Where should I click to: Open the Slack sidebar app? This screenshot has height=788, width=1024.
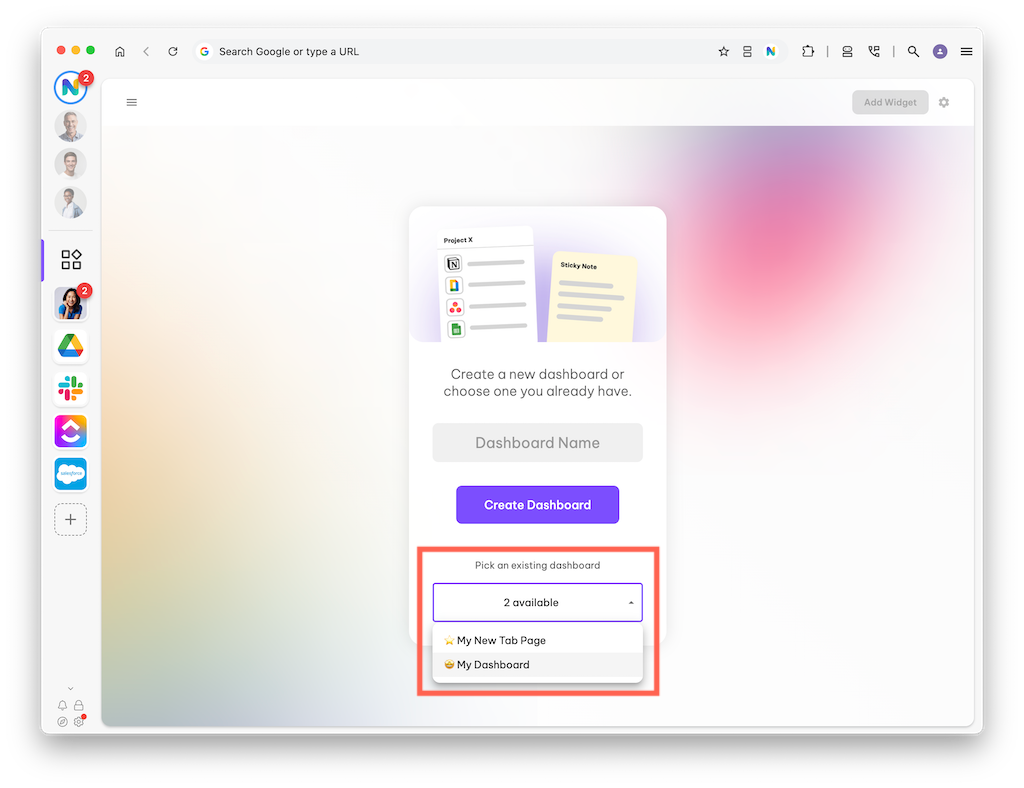click(71, 389)
